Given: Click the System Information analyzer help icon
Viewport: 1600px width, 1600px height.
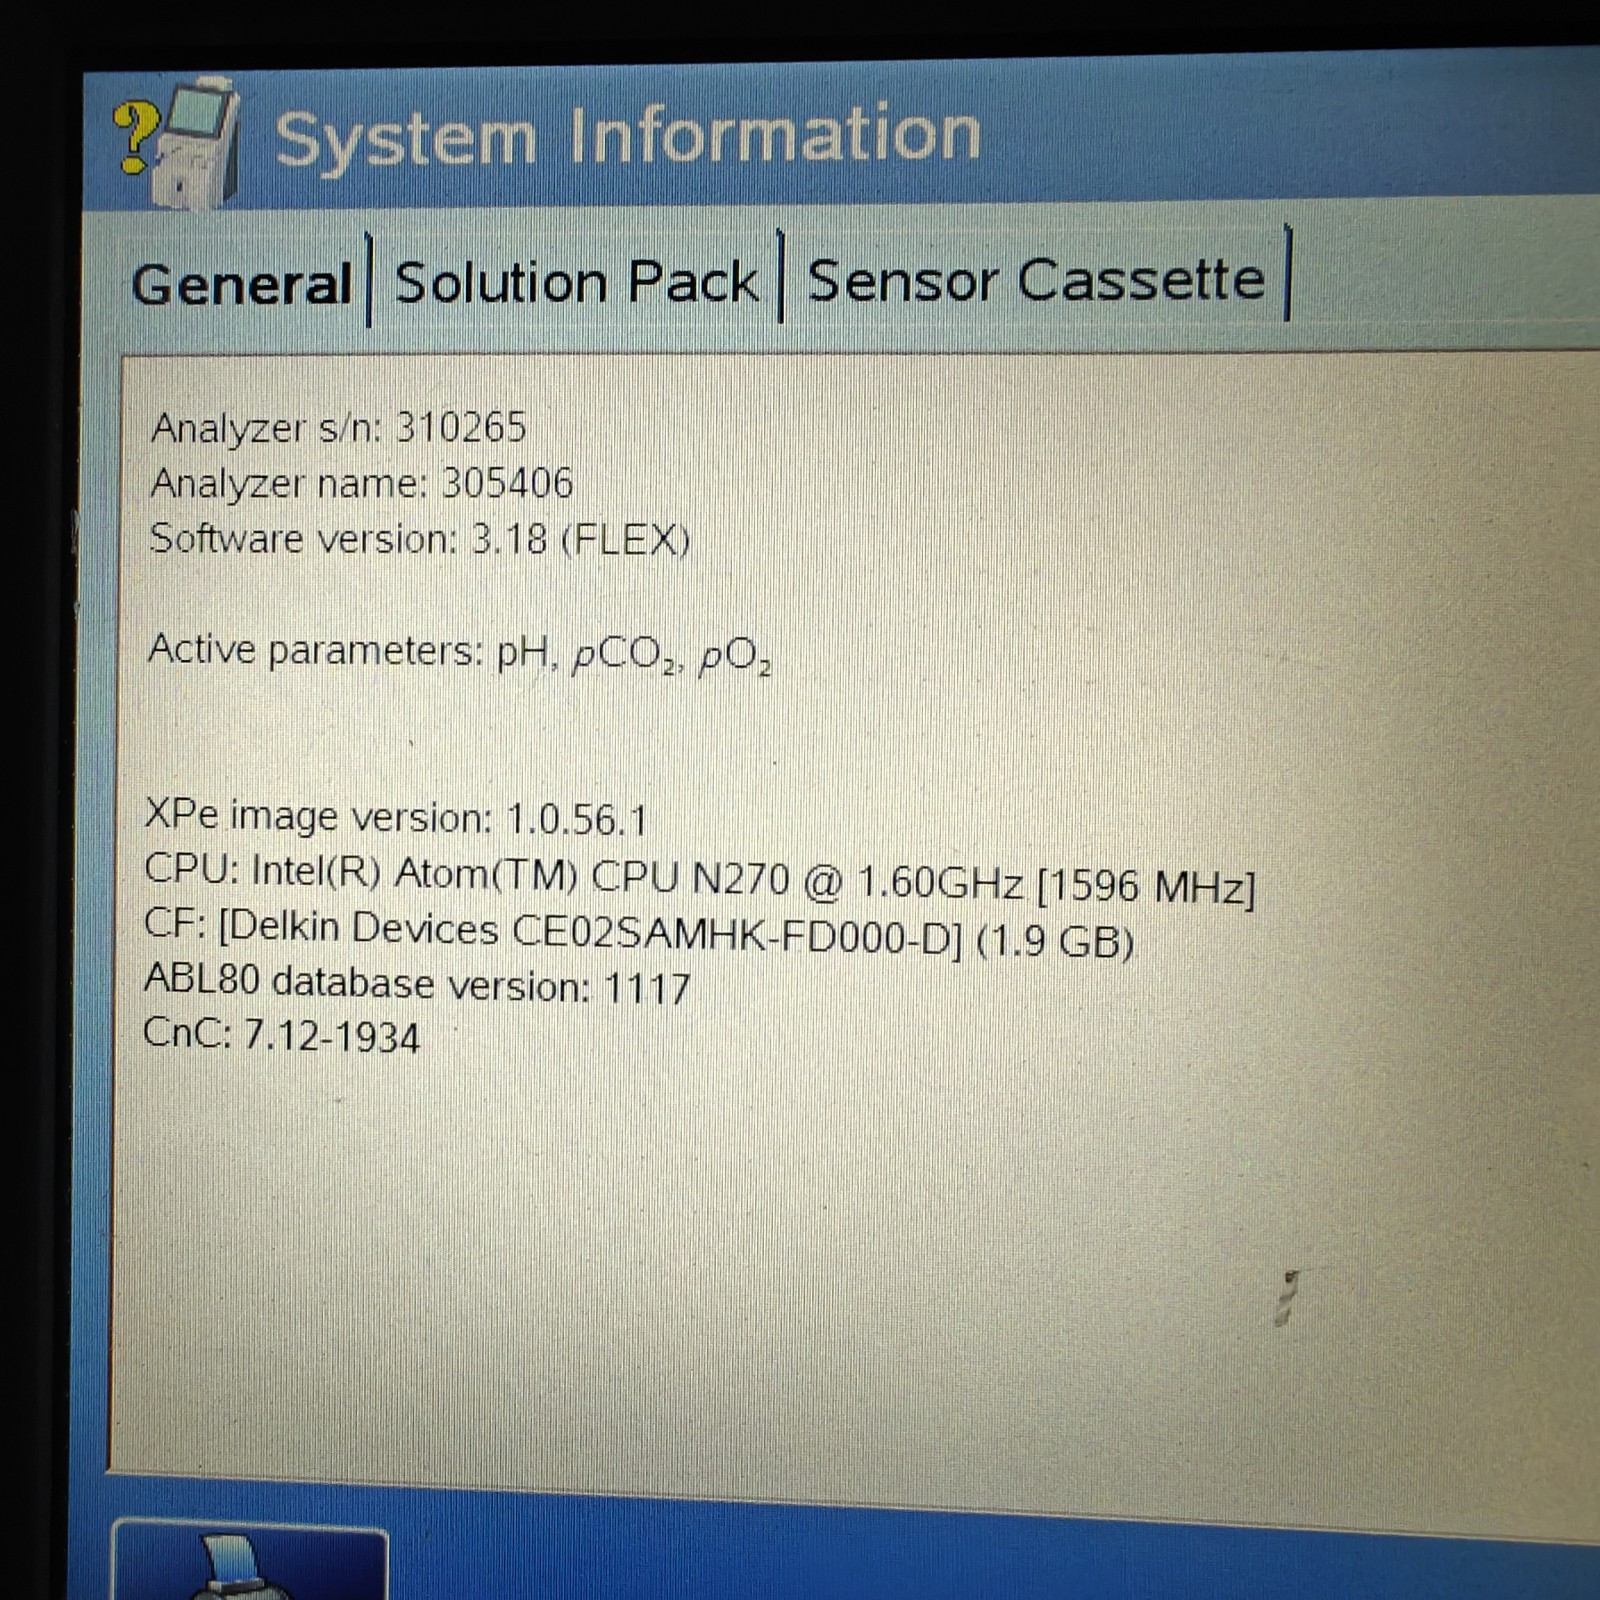Looking at the screenshot, I should pyautogui.click(x=177, y=143).
